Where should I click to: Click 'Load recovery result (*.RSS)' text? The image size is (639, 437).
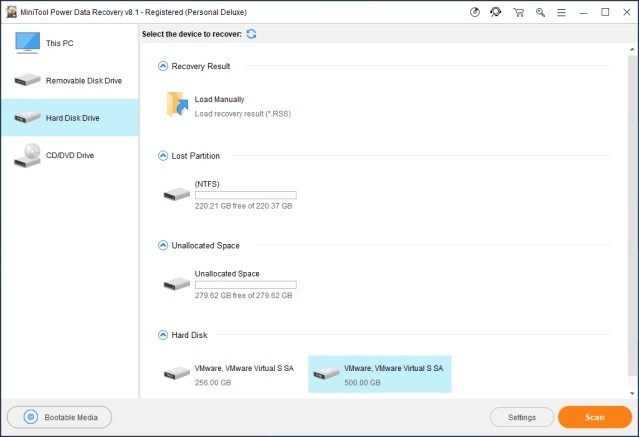coord(243,114)
